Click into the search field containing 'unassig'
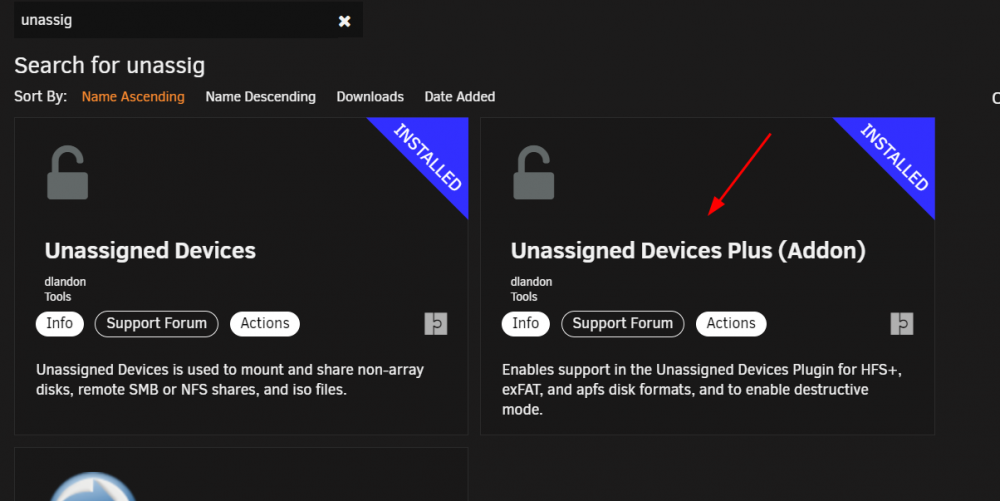Viewport: 1000px width, 501px height. pos(175,20)
